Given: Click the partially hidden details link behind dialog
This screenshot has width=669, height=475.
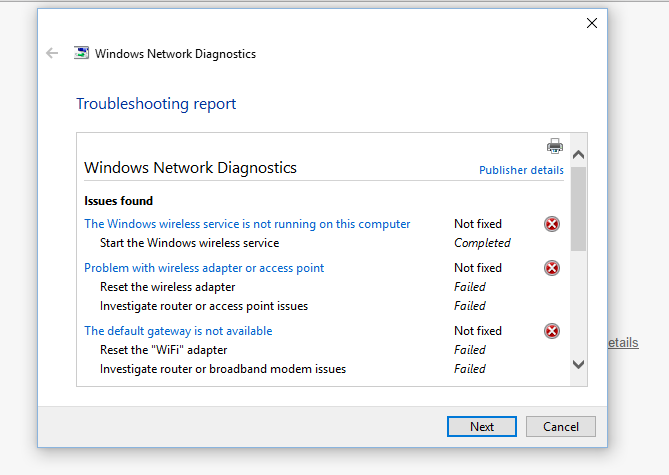Looking at the screenshot, I should pyautogui.click(x=623, y=343).
